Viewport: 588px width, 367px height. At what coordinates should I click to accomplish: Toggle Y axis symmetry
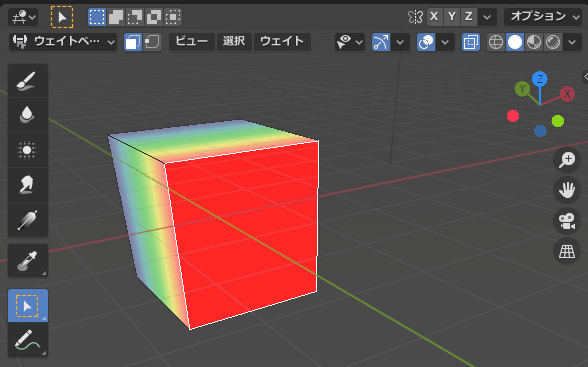tap(452, 17)
